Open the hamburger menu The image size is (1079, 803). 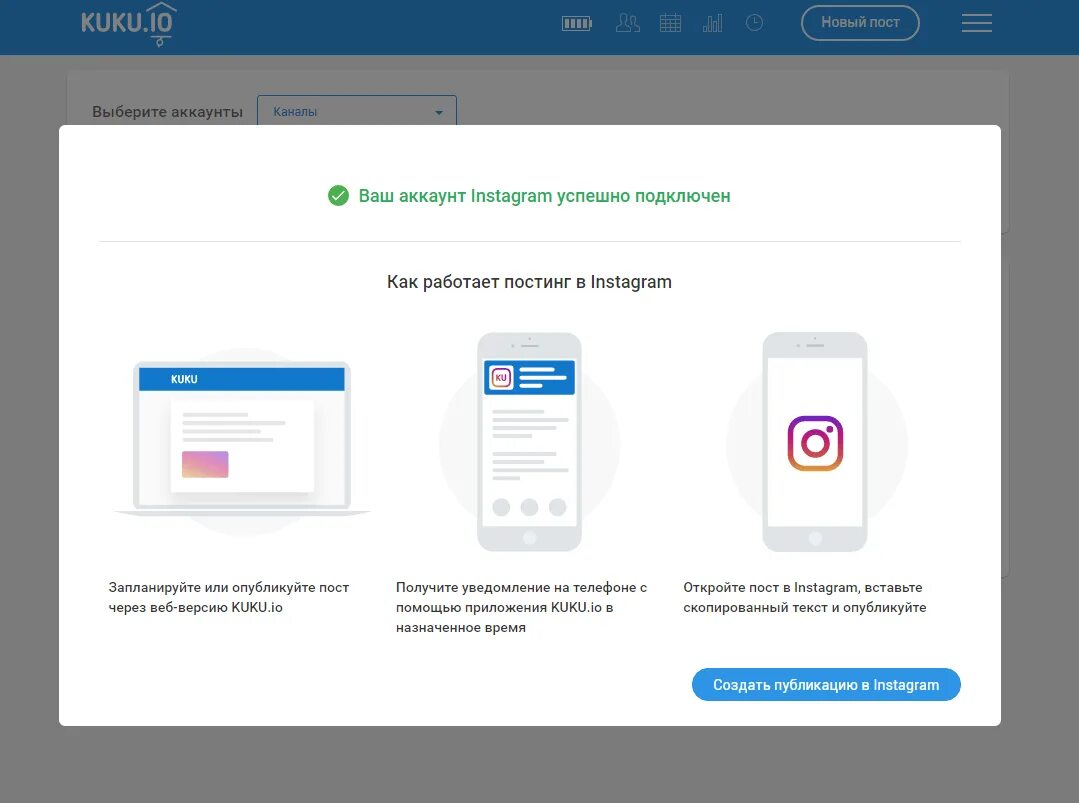pyautogui.click(x=976, y=23)
